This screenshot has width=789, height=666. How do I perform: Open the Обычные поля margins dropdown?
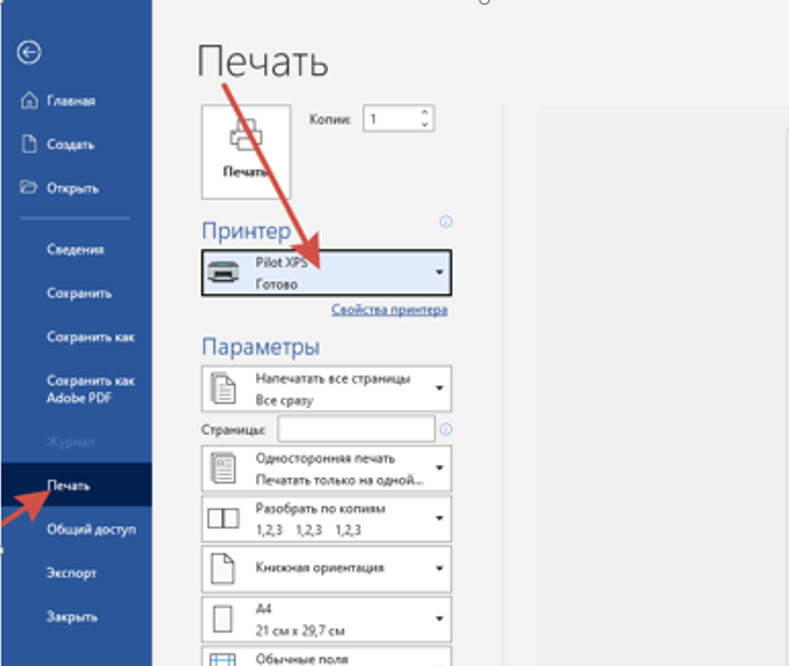click(x=327, y=656)
